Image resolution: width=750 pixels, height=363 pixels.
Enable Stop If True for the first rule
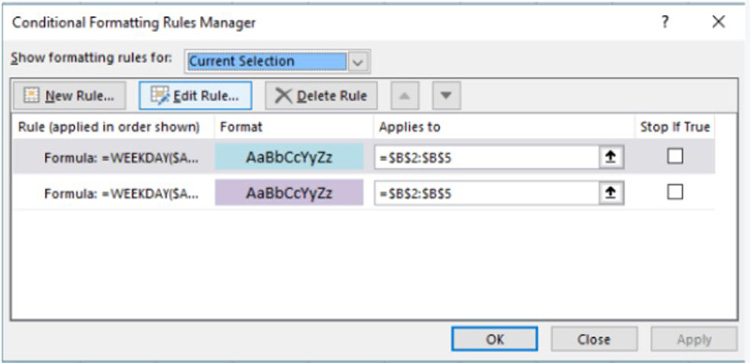[x=675, y=156]
